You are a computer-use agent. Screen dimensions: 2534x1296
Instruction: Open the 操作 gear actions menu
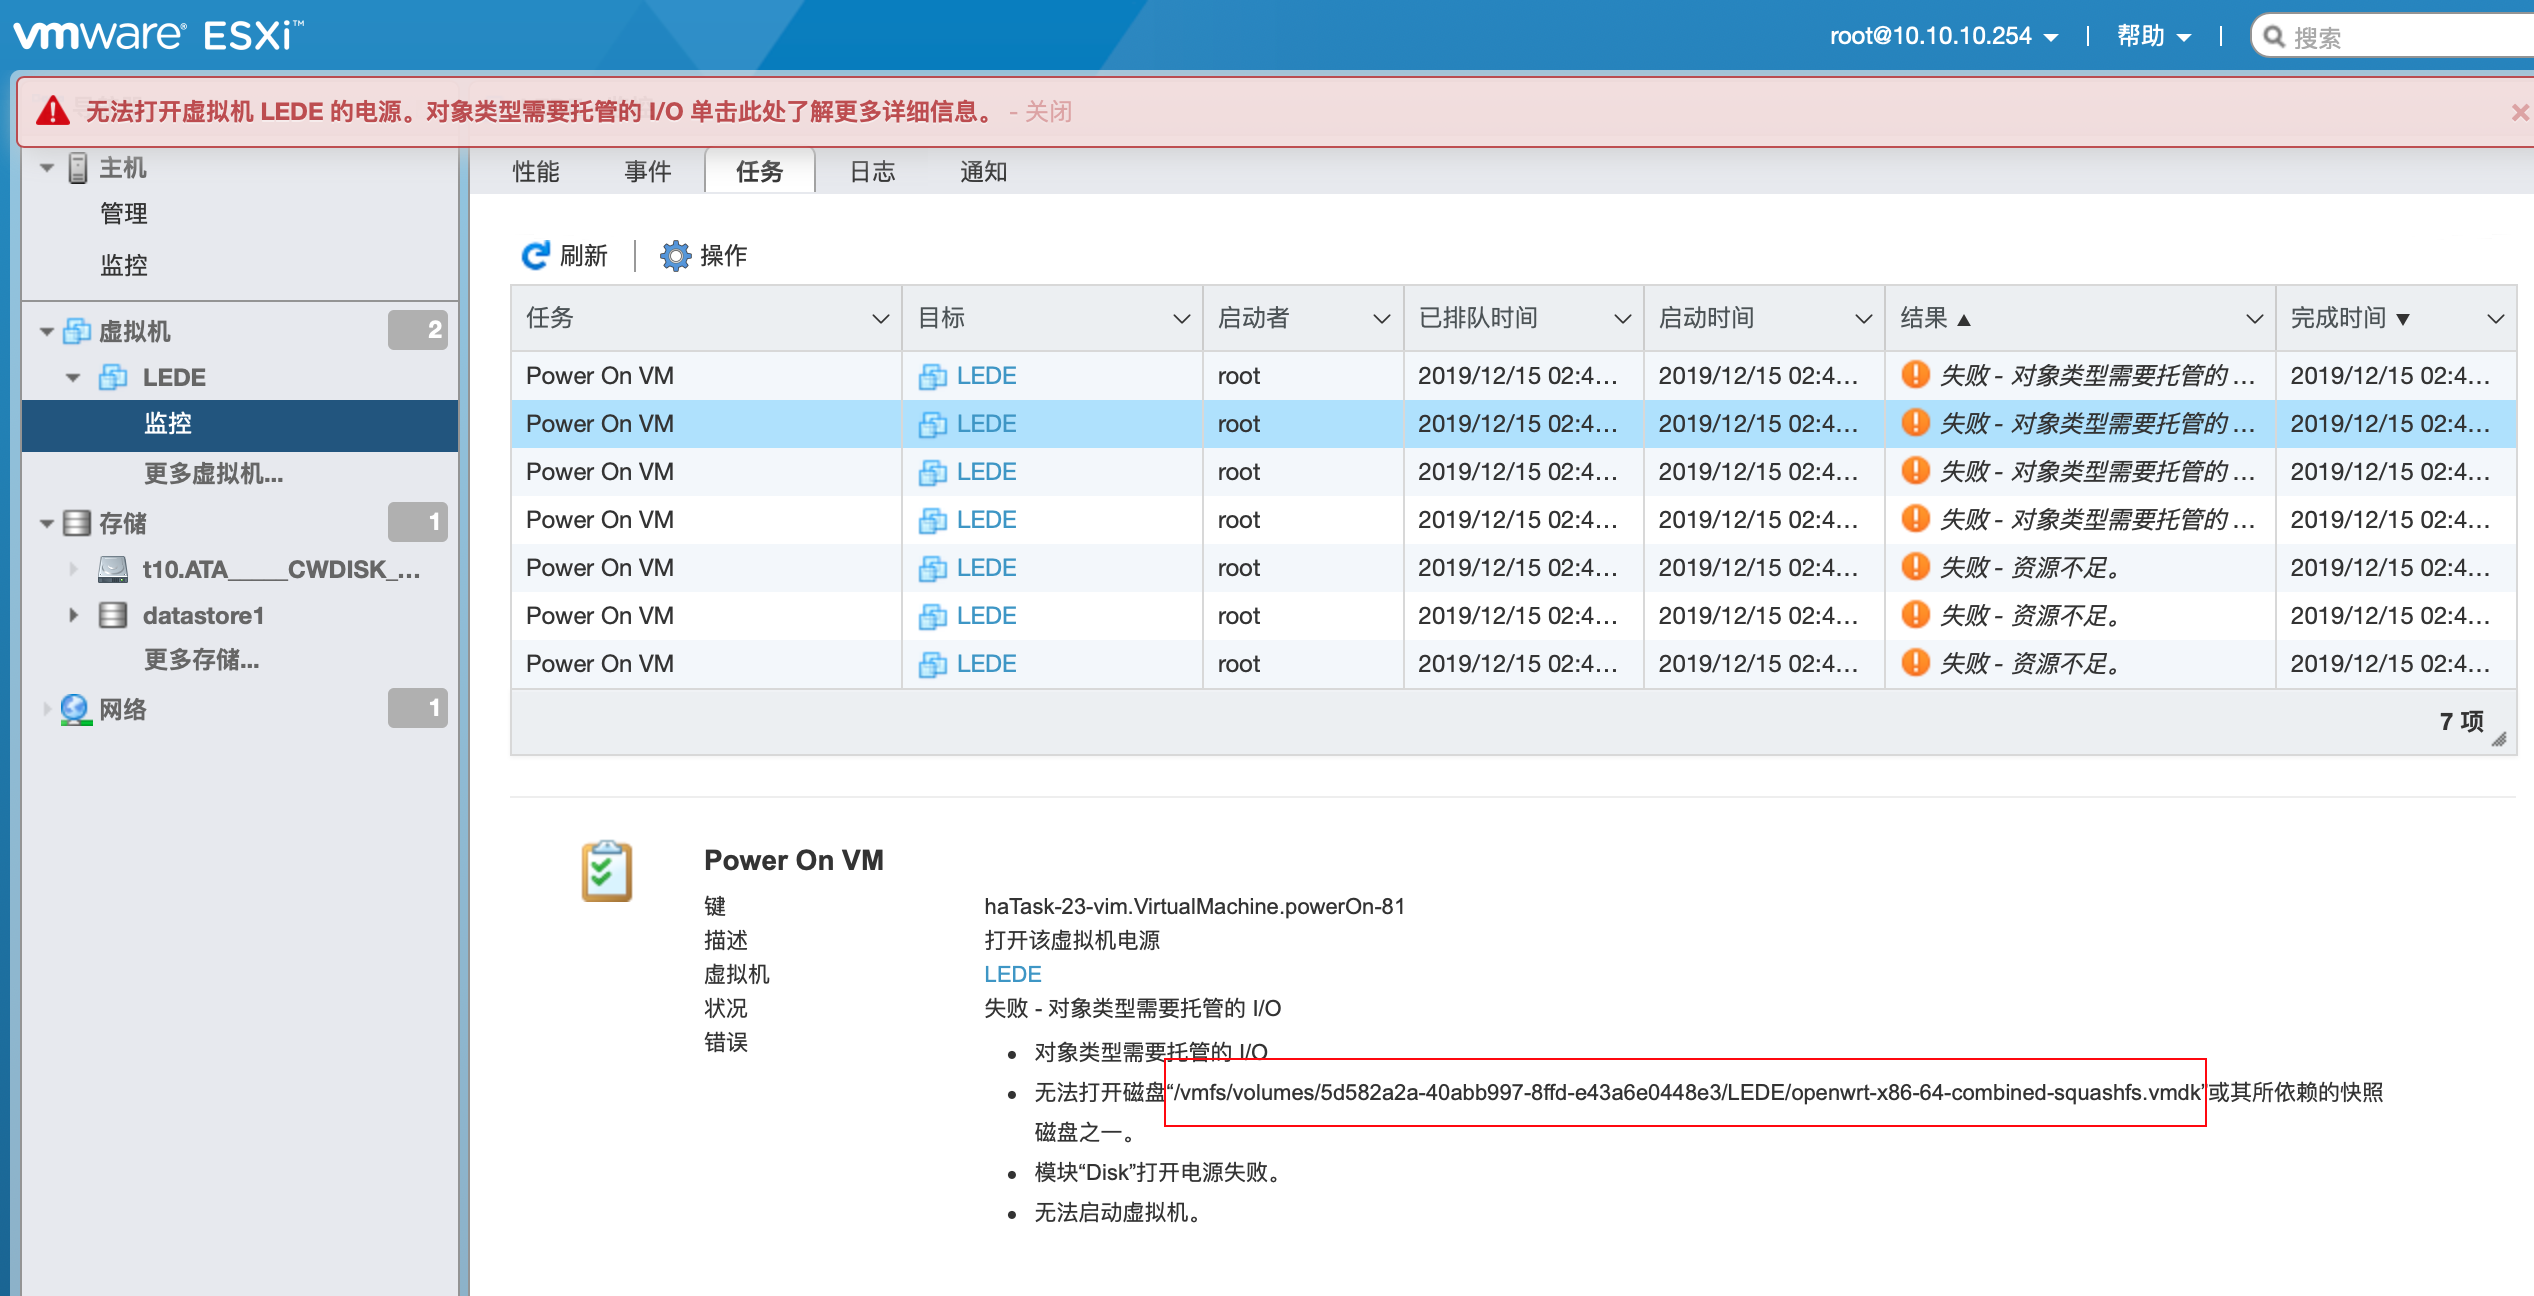704,256
